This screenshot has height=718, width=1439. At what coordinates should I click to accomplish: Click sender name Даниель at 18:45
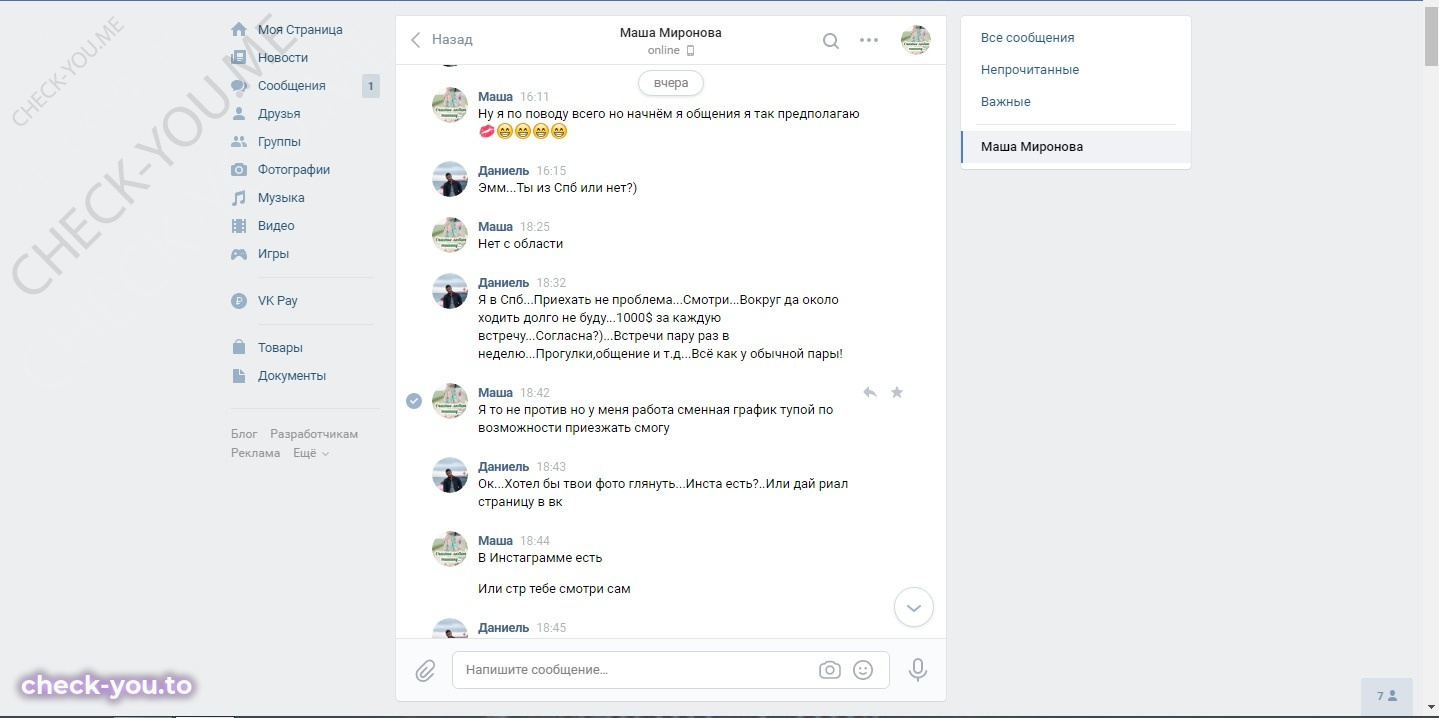[504, 628]
